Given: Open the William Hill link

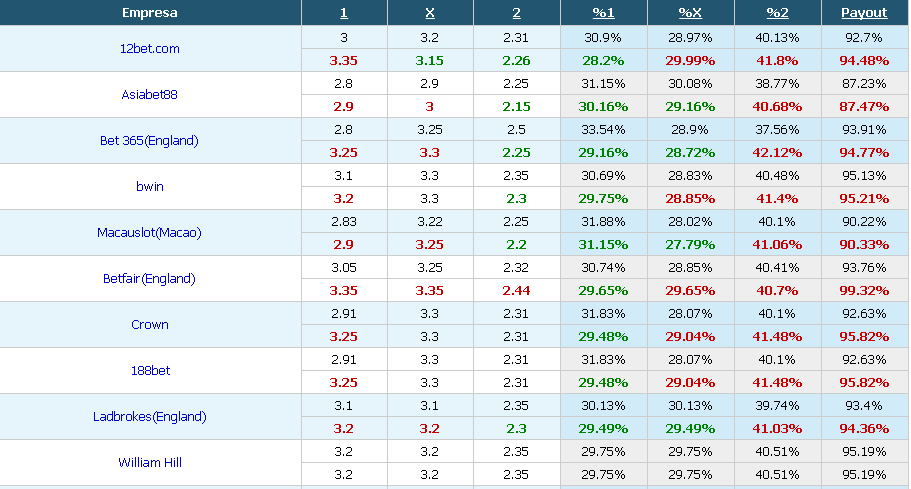Looking at the screenshot, I should tap(149, 462).
